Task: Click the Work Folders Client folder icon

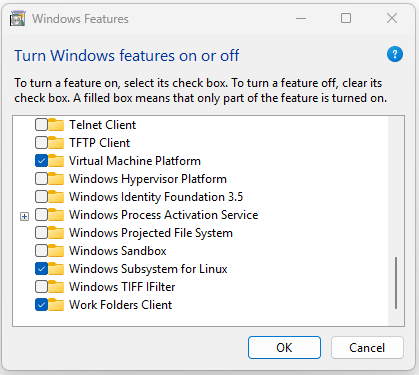Action: [56, 305]
